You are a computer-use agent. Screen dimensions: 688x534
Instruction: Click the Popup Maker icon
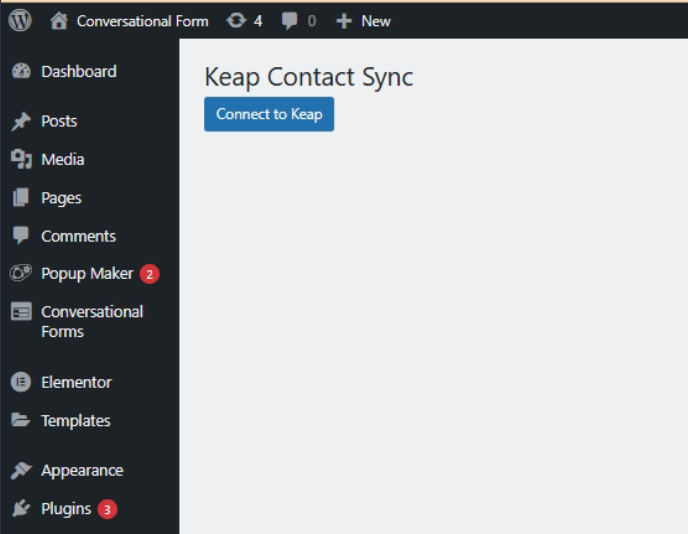(21, 274)
